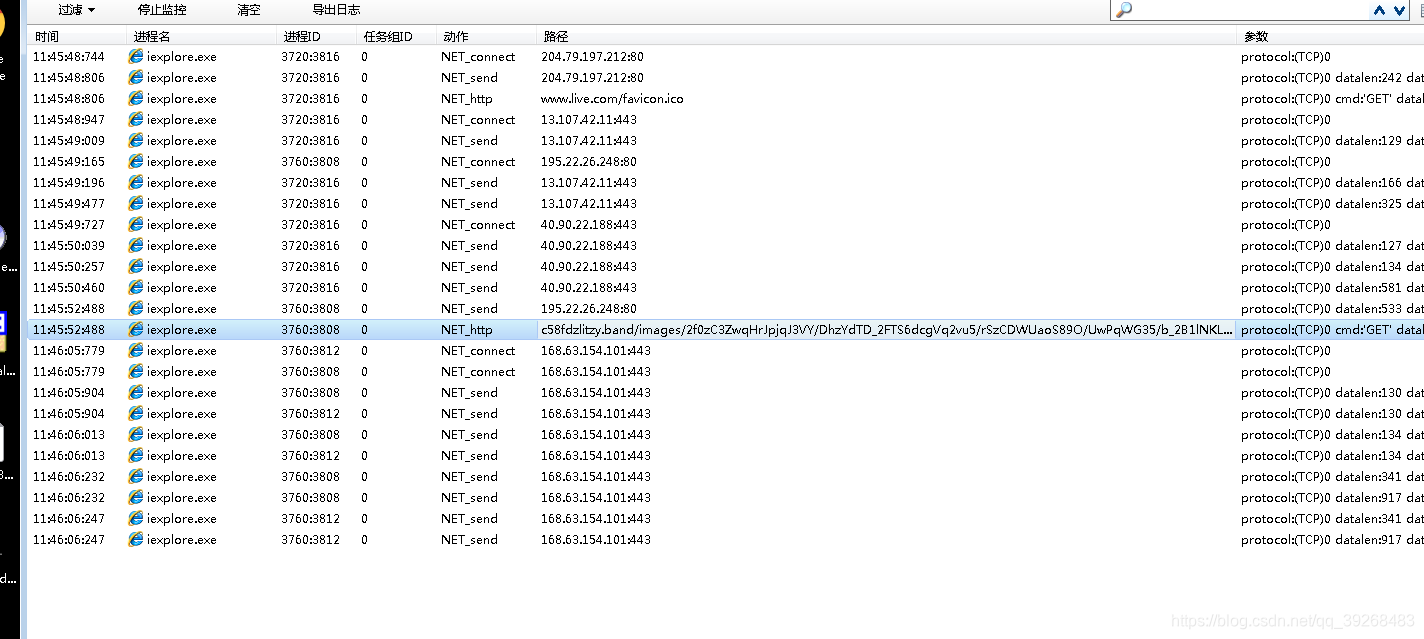The image size is (1424, 639).
Task: Click the parameter 'datalen:166' cell
Action: [x=1331, y=183]
